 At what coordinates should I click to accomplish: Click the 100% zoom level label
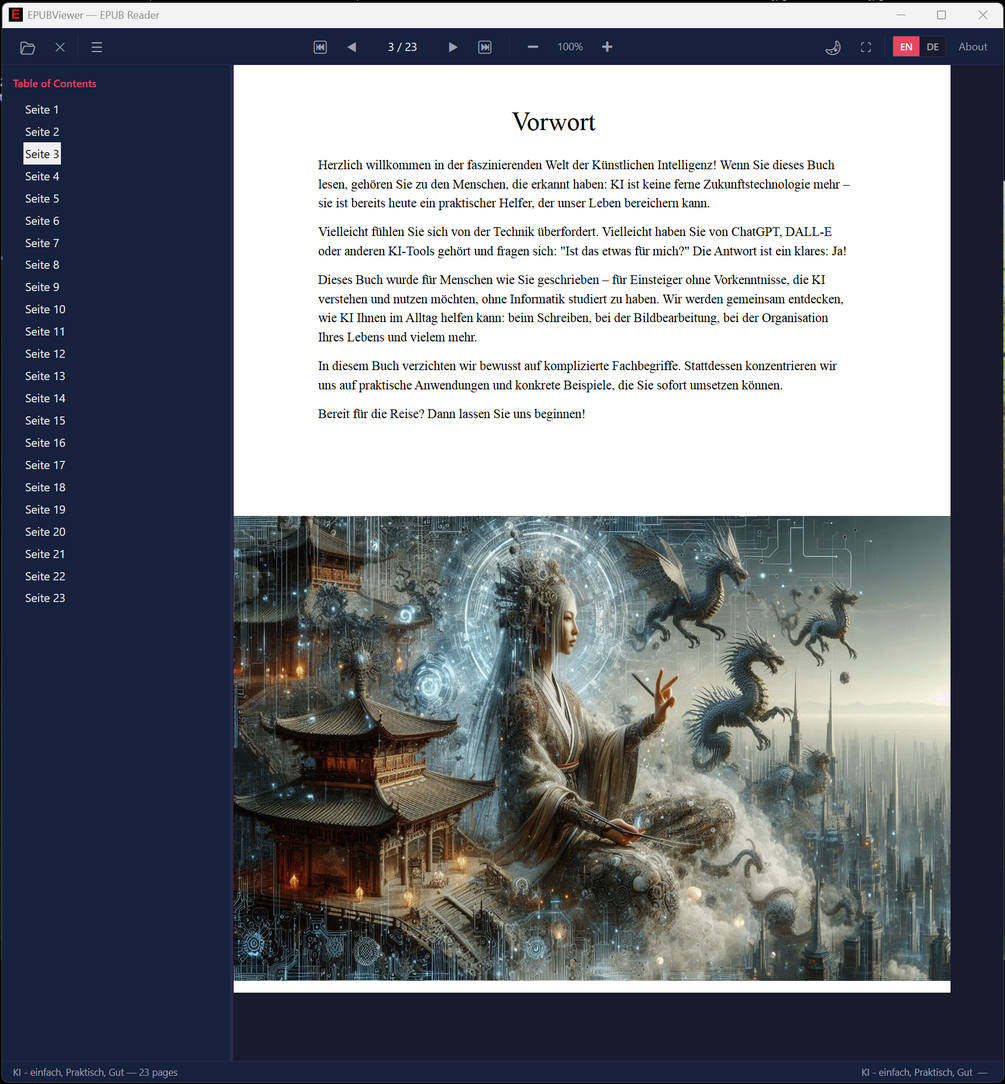[x=570, y=47]
